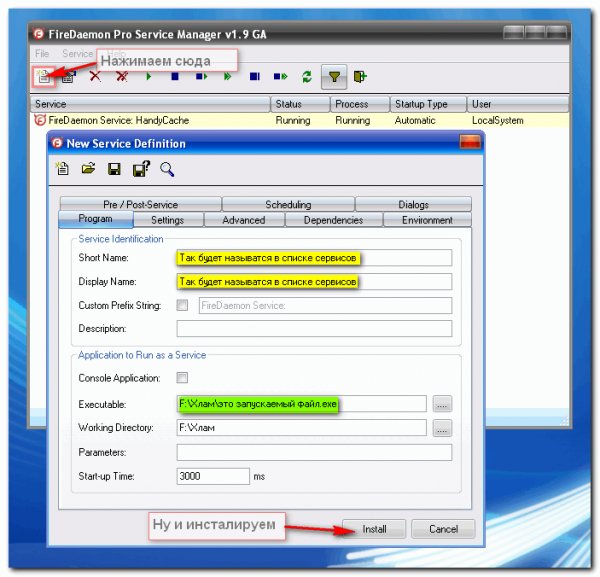Viewport: 600px width, 577px height.
Task: Click the restart service icon
Action: point(201,77)
